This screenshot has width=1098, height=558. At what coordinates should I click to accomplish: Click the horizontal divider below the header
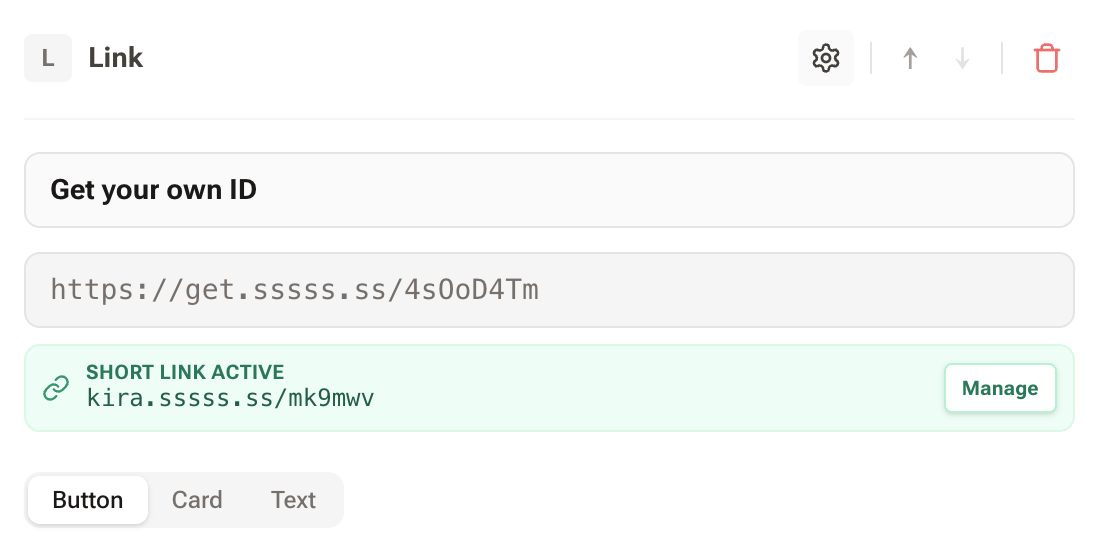[549, 119]
